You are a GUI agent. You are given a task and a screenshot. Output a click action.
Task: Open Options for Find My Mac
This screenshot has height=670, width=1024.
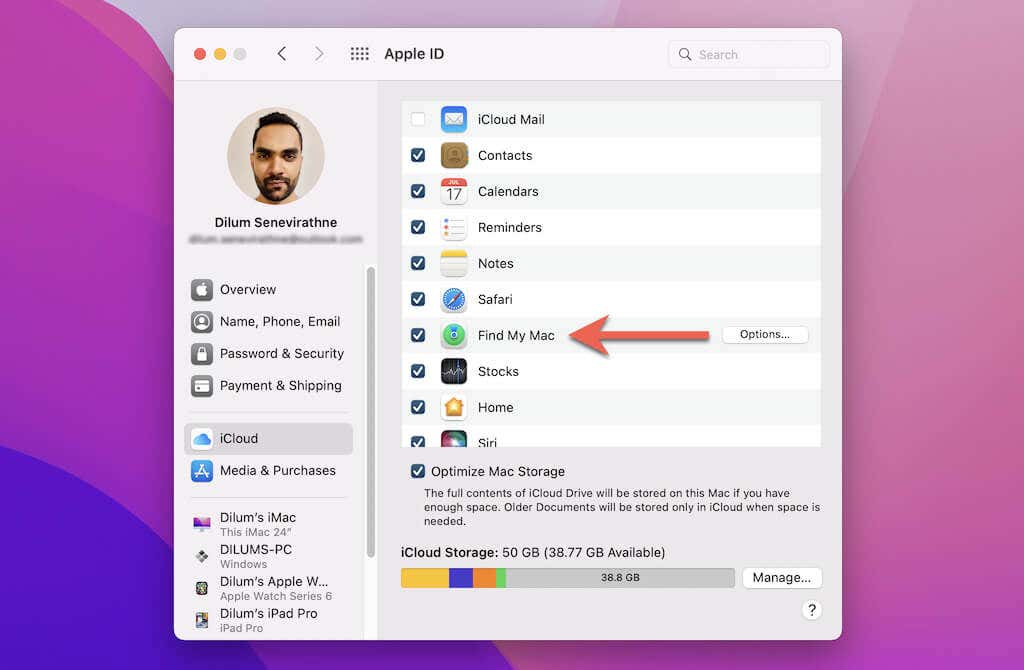(x=765, y=334)
